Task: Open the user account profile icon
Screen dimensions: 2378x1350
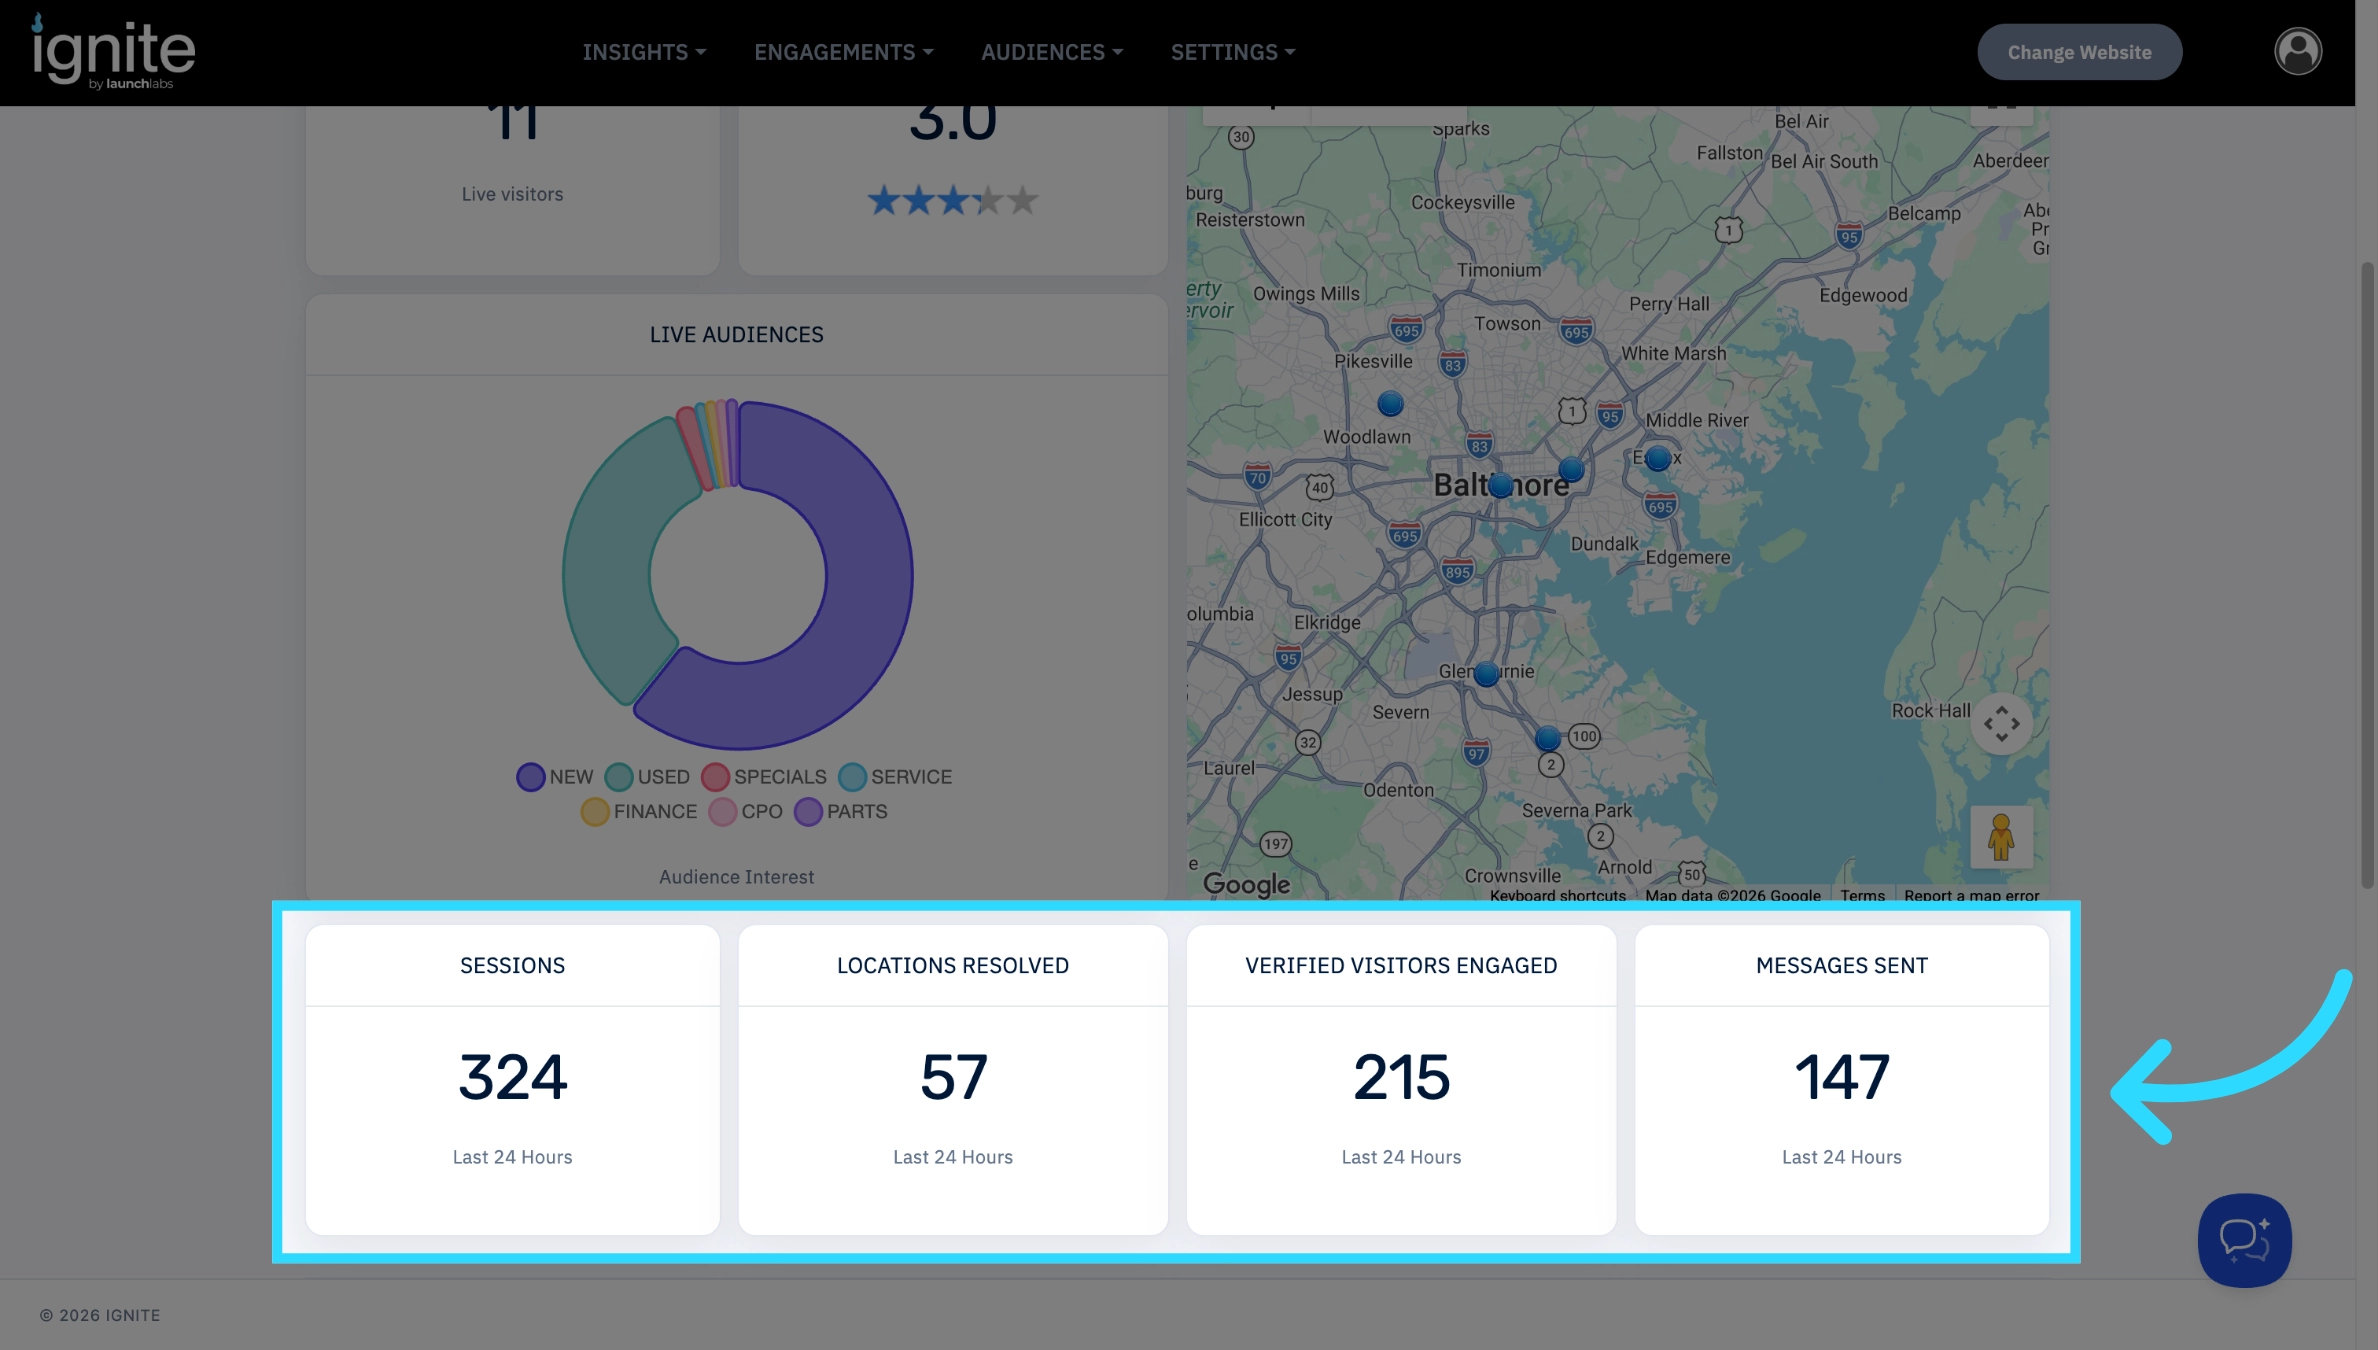Action: click(2298, 51)
